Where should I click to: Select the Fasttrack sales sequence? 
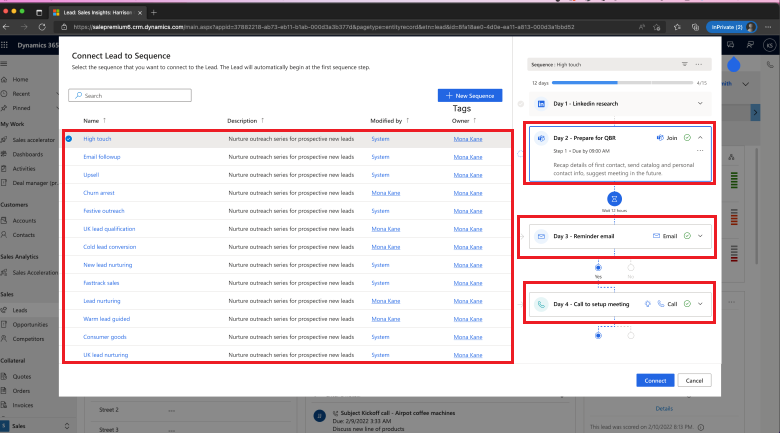pyautogui.click(x=101, y=283)
